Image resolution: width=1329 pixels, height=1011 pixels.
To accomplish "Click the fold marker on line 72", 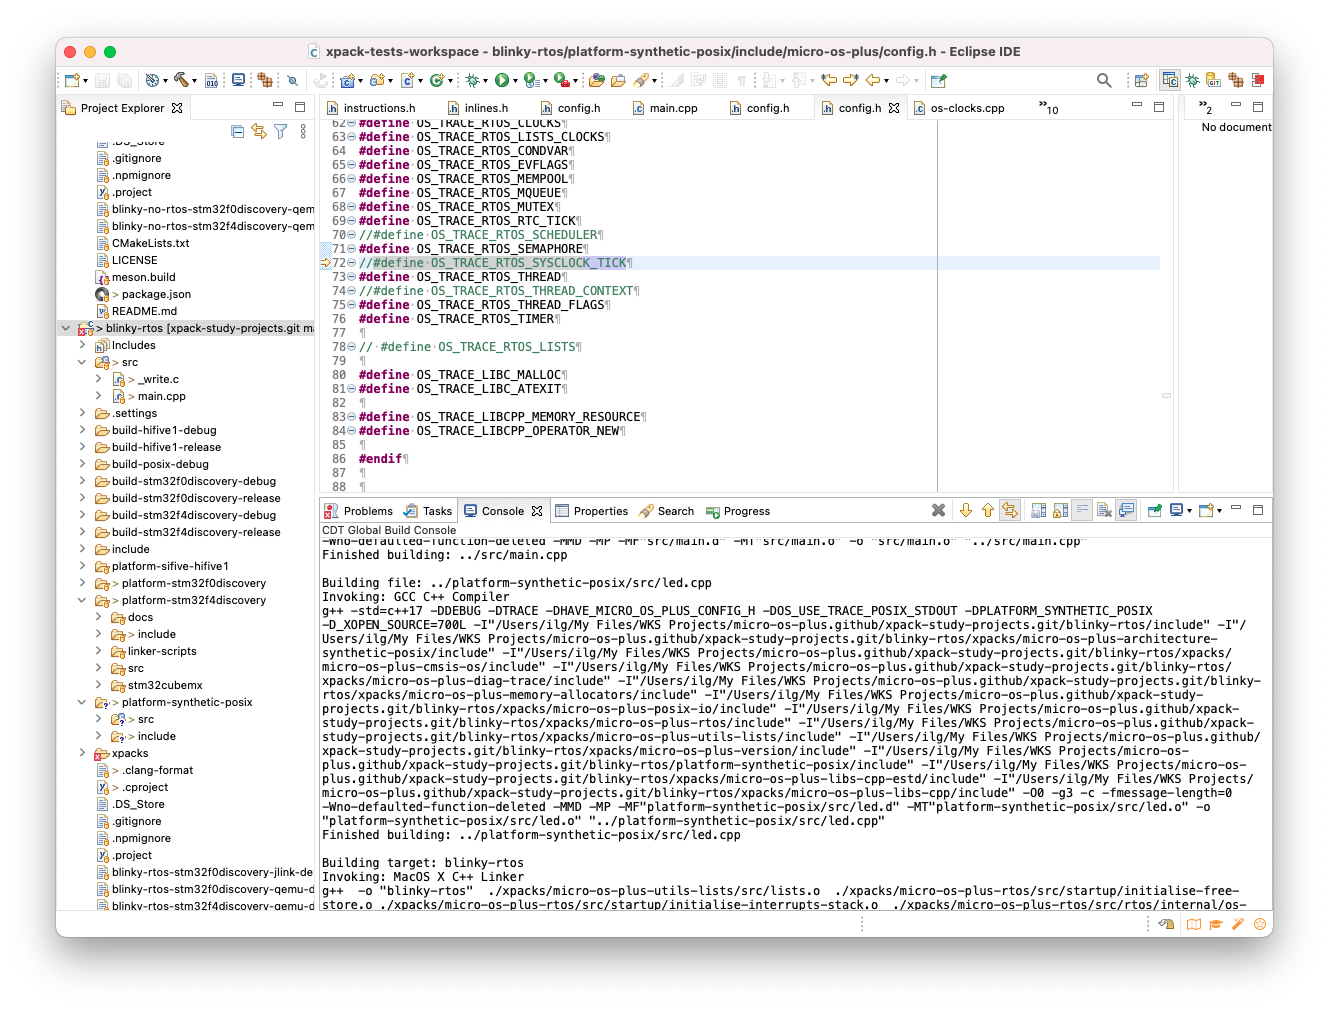I will tap(351, 263).
